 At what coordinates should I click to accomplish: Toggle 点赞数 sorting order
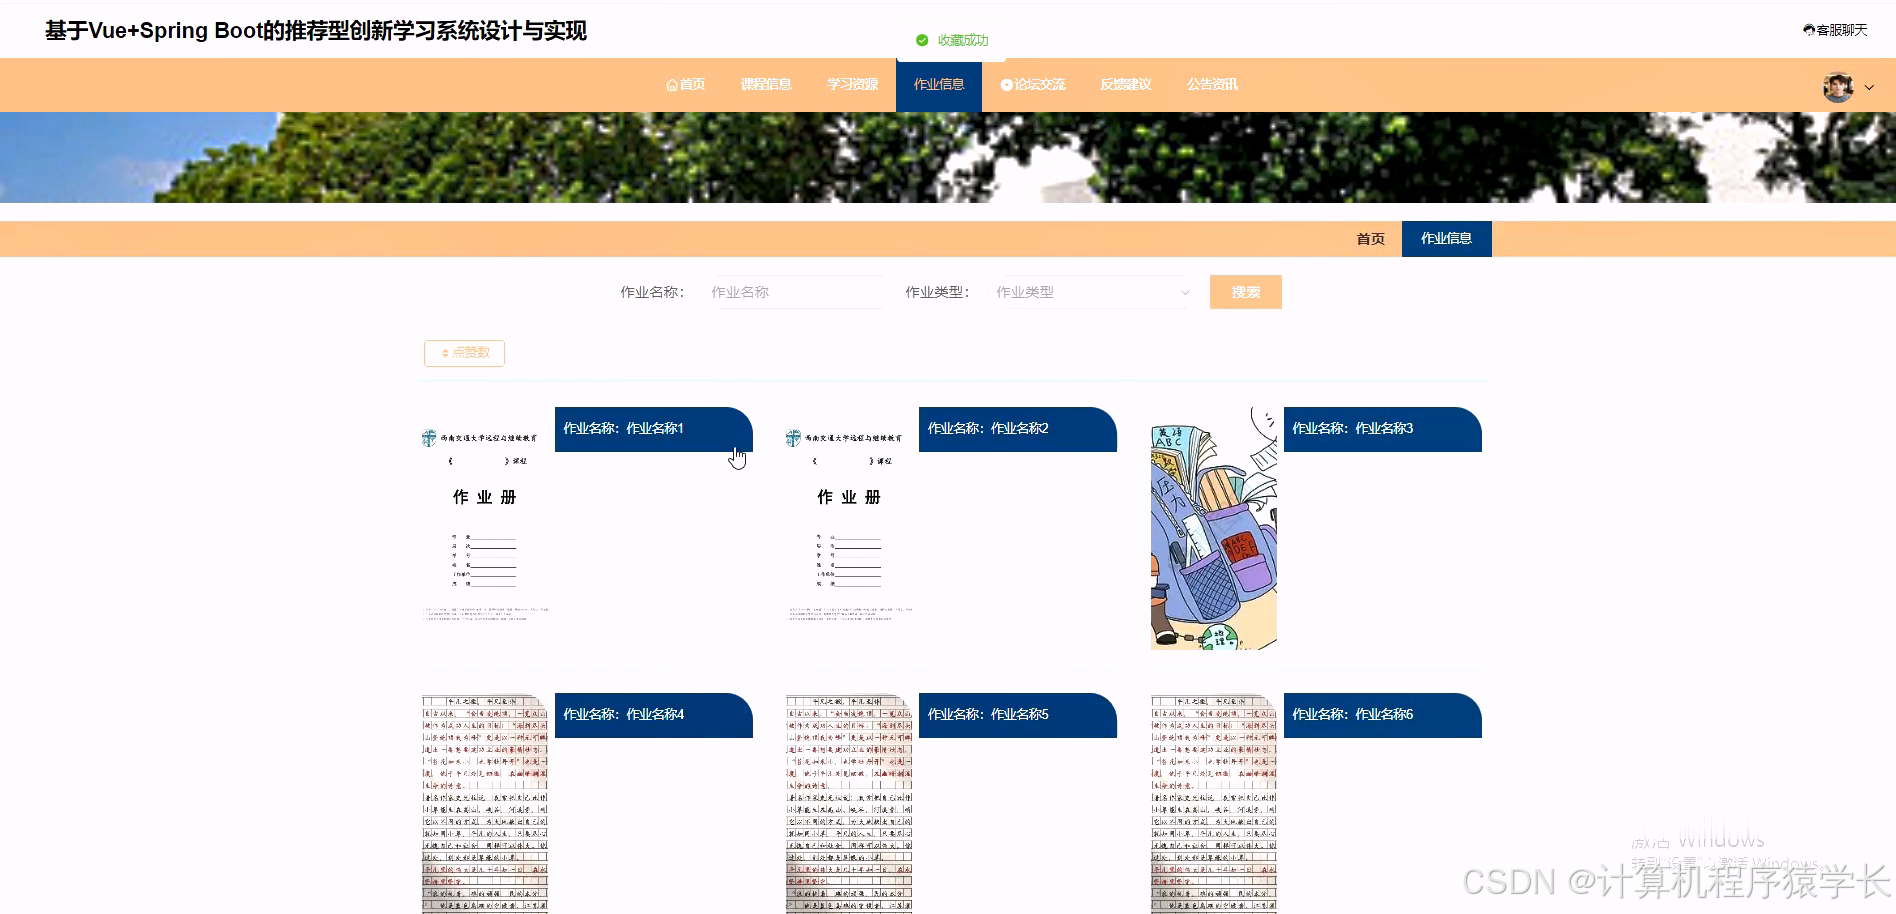pyautogui.click(x=464, y=353)
